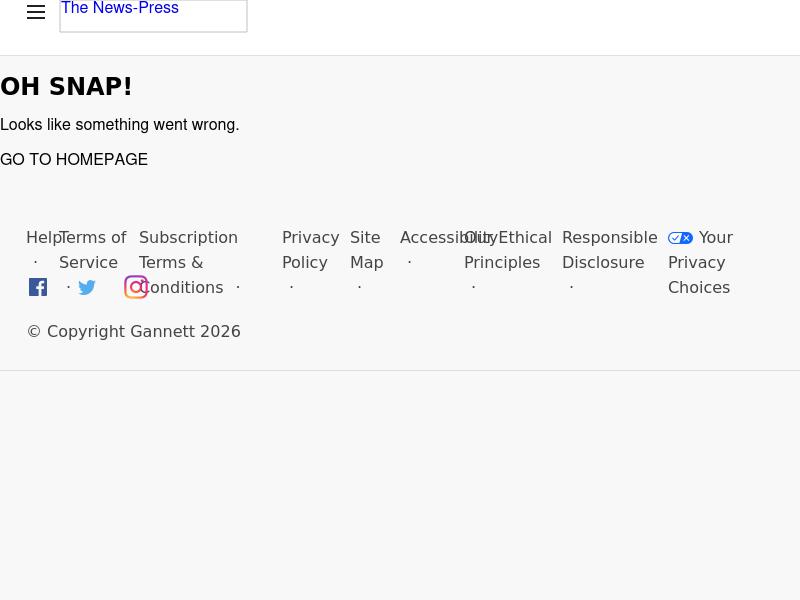Open the Help footer link

40,238
